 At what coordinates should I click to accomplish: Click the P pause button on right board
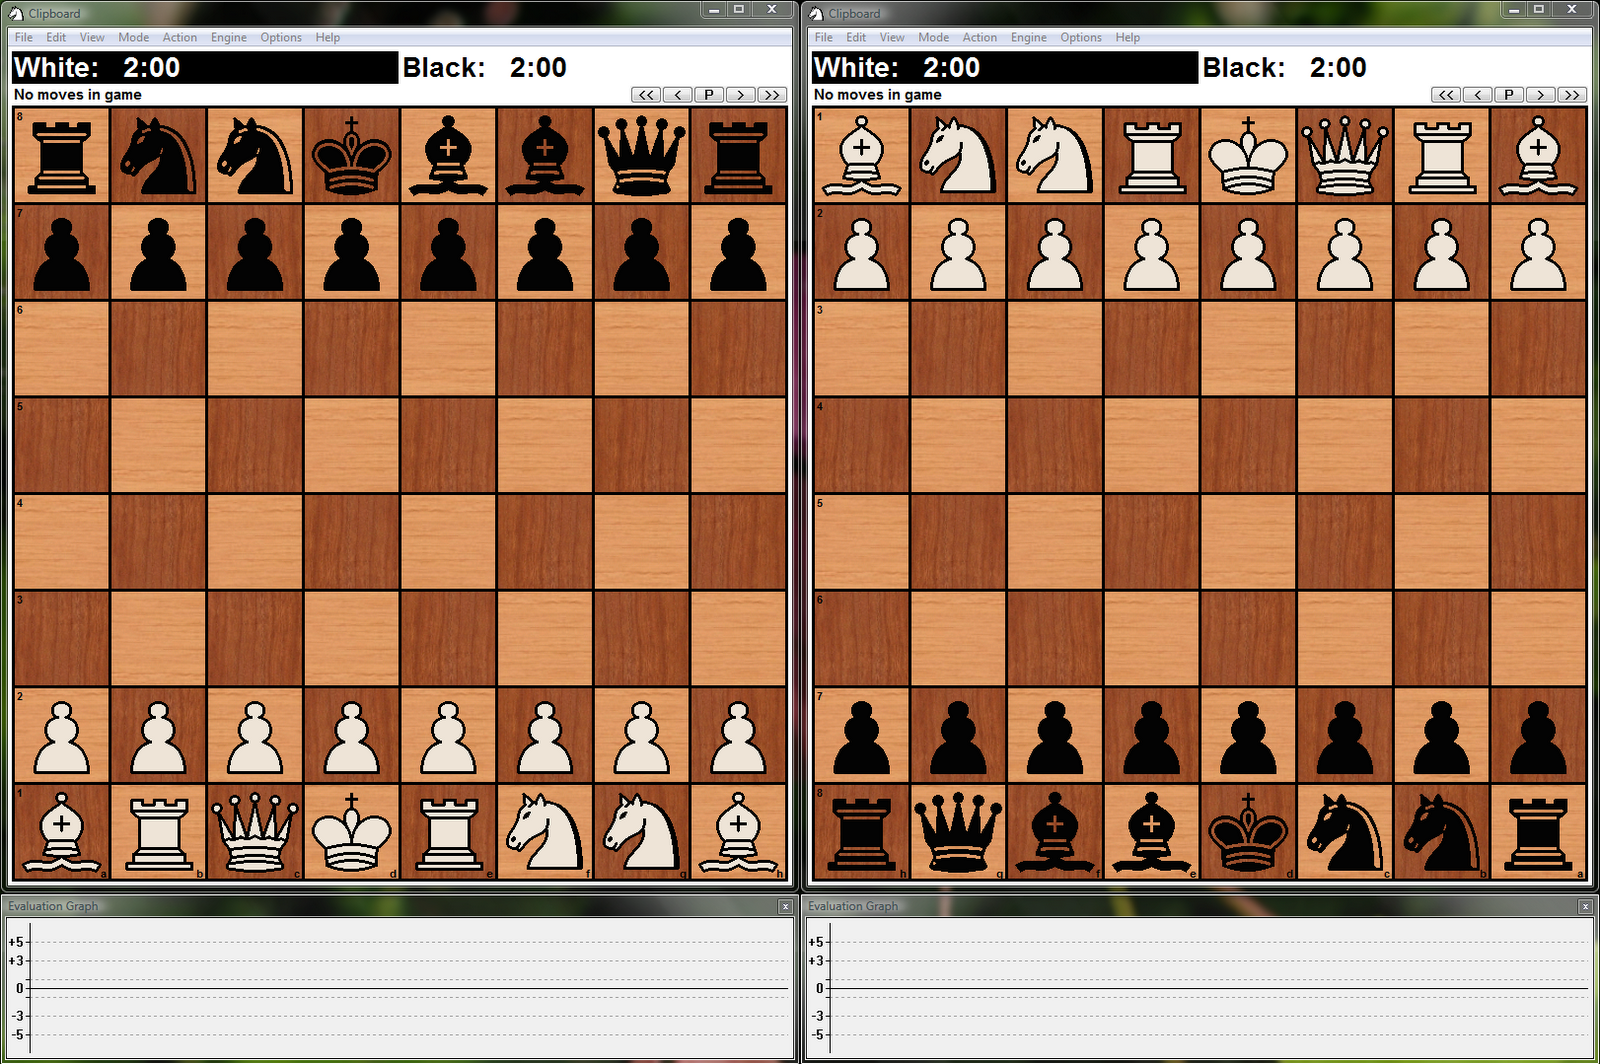point(1508,94)
